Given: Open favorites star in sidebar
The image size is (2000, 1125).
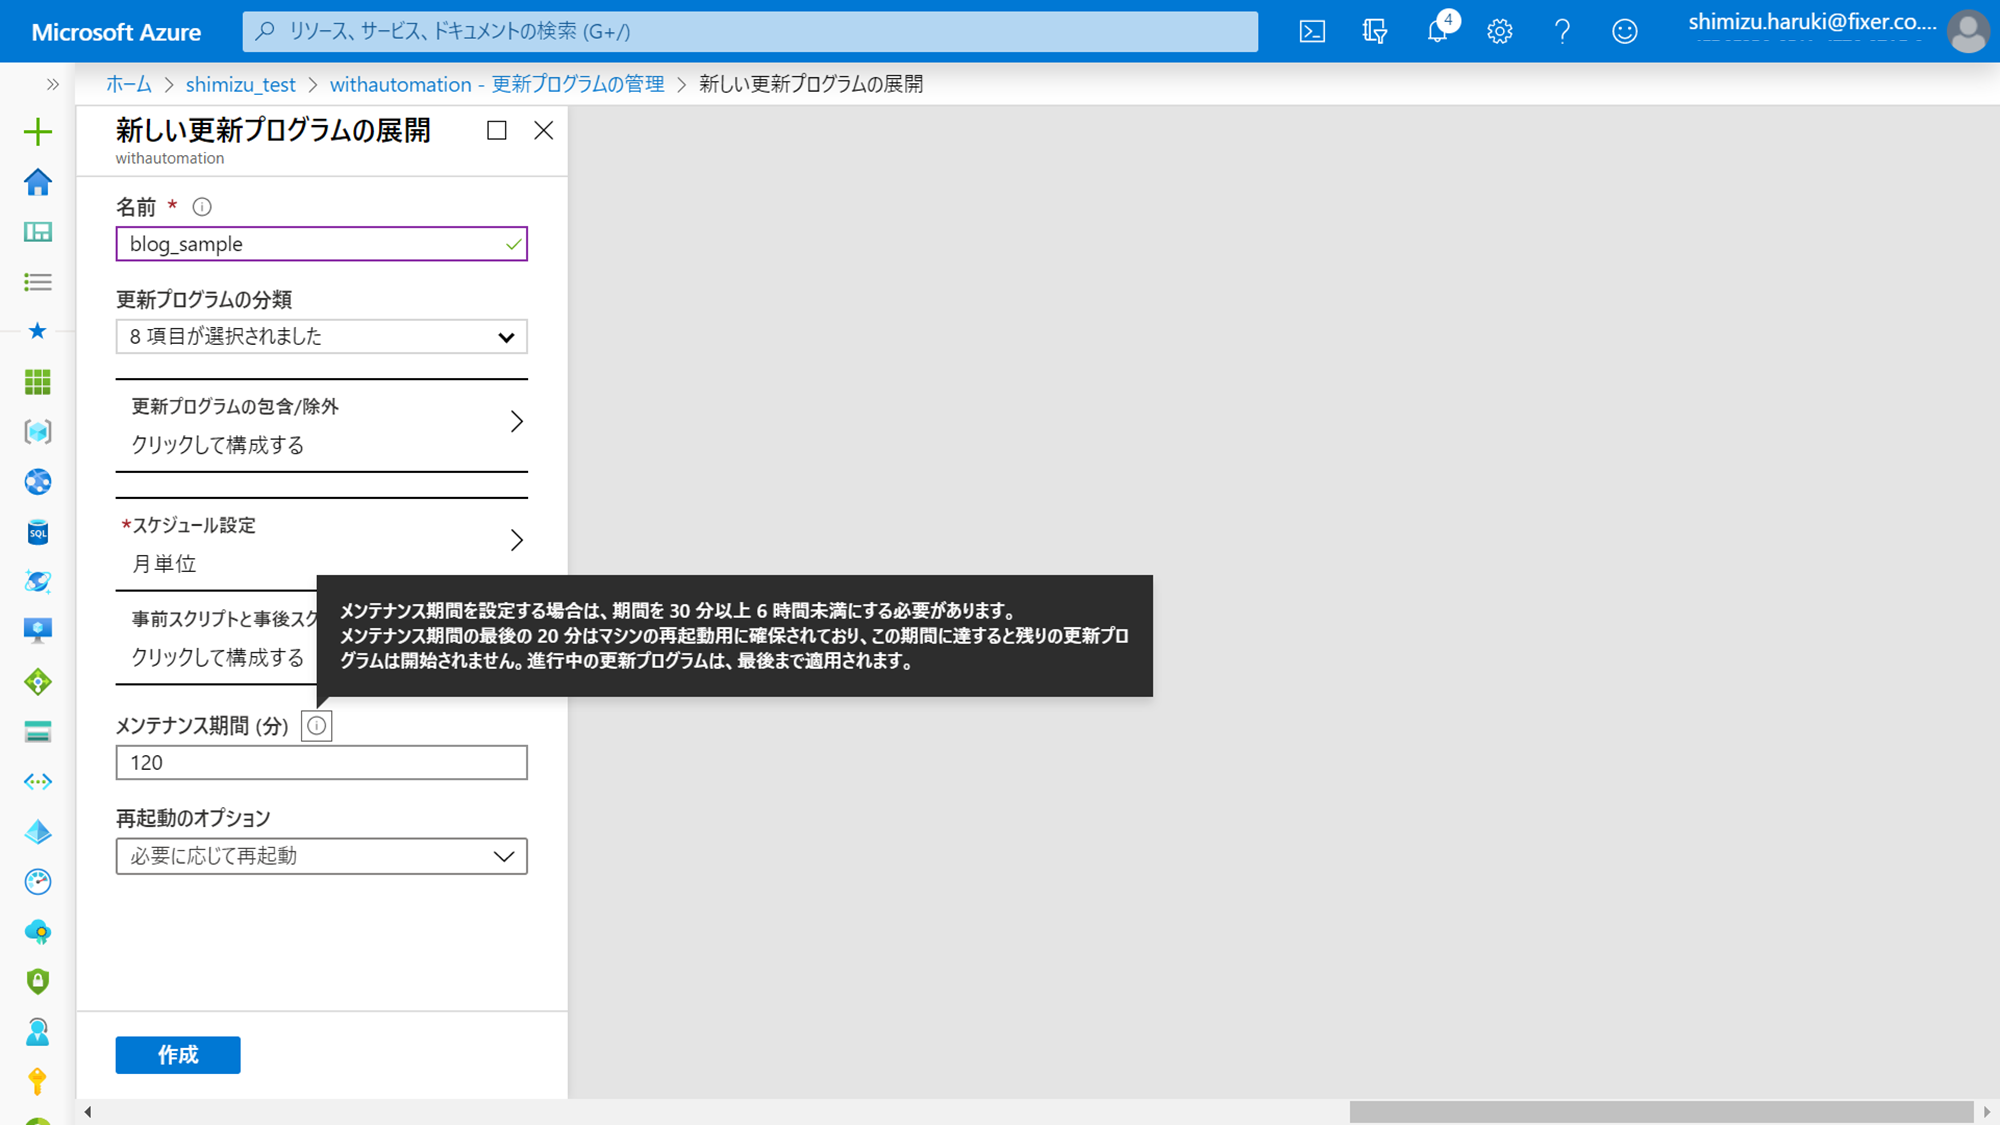Looking at the screenshot, I should coord(38,331).
